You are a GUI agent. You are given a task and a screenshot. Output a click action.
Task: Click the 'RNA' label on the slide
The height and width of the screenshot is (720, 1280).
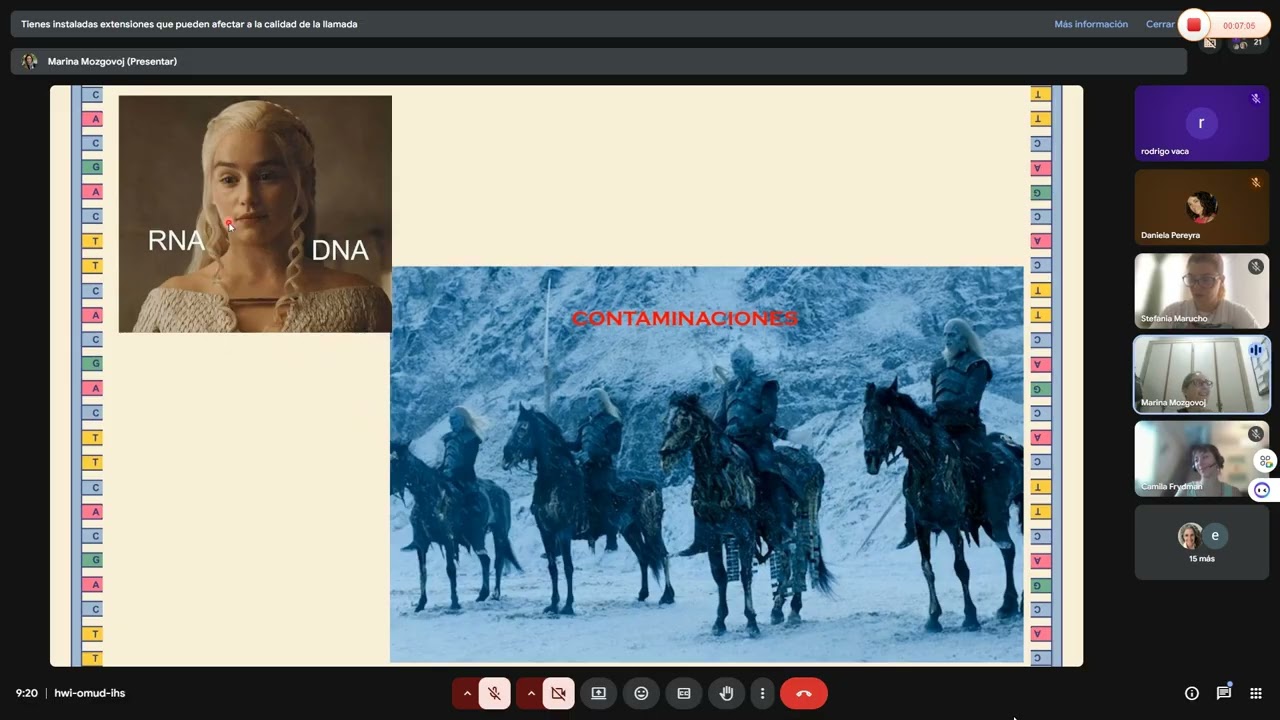pos(176,240)
